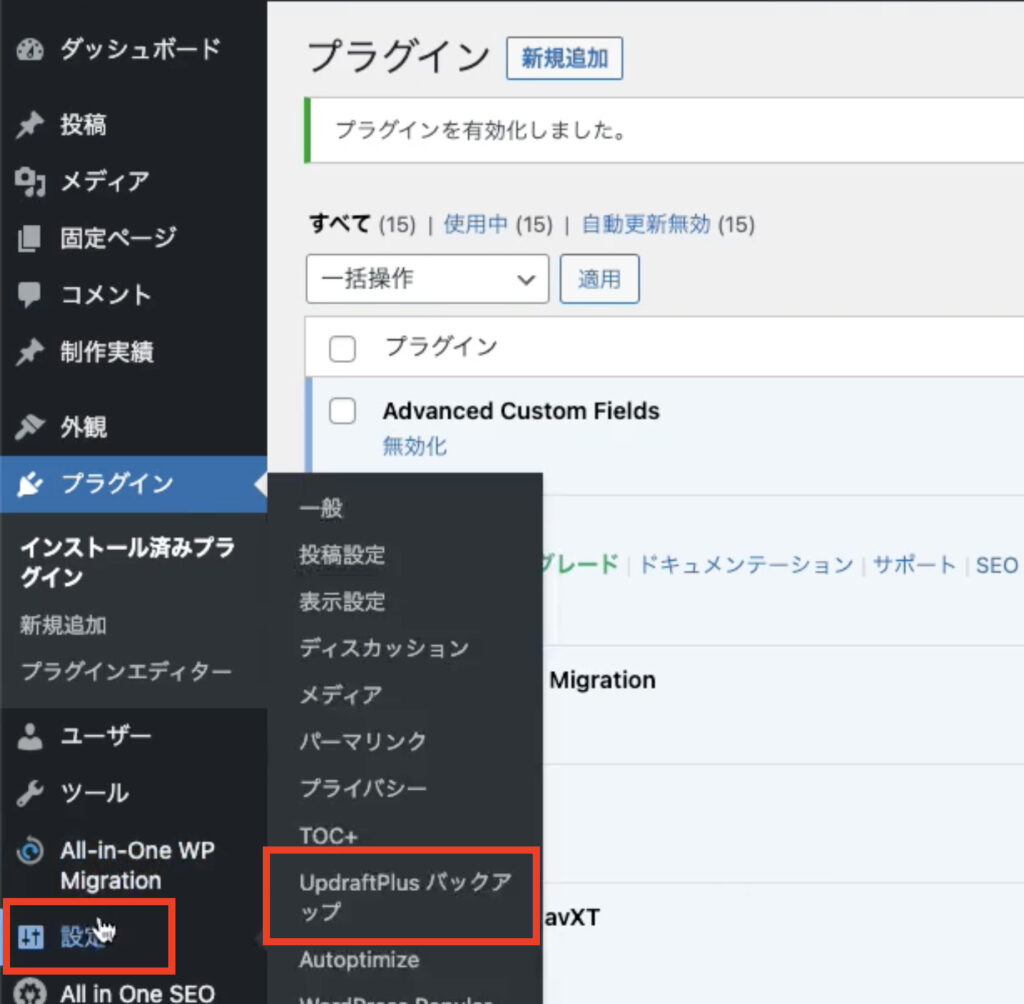Click the 固定ページ pages icon
The height and width of the screenshot is (1004, 1024).
click(31, 239)
